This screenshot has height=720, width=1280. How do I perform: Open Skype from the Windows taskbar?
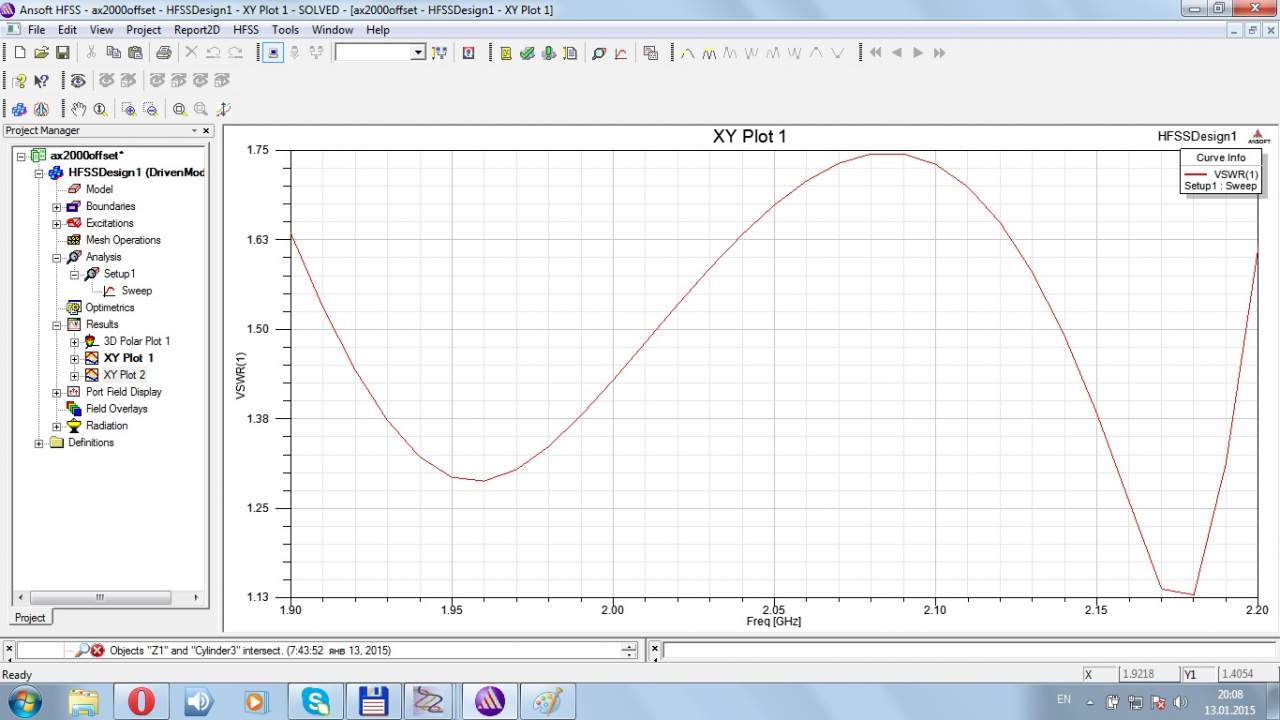pos(316,701)
